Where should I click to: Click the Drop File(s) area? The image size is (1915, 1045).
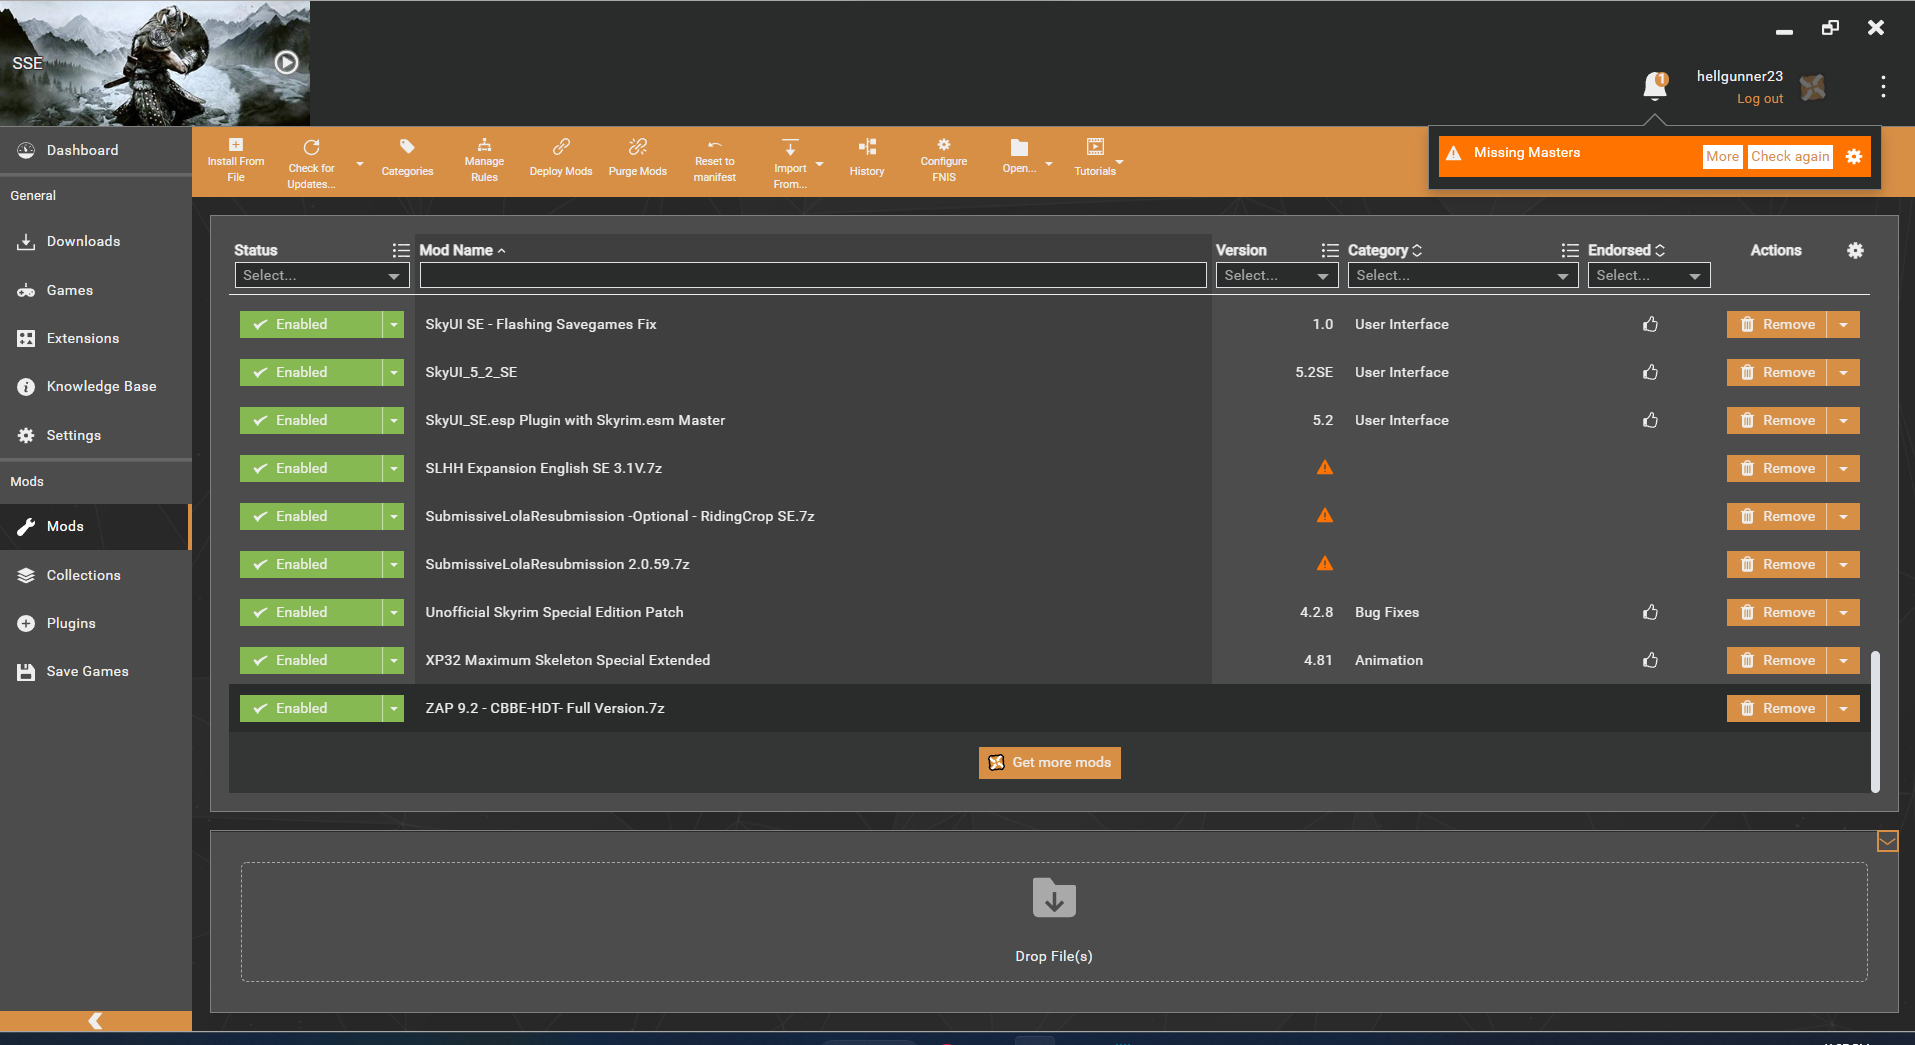point(1054,922)
